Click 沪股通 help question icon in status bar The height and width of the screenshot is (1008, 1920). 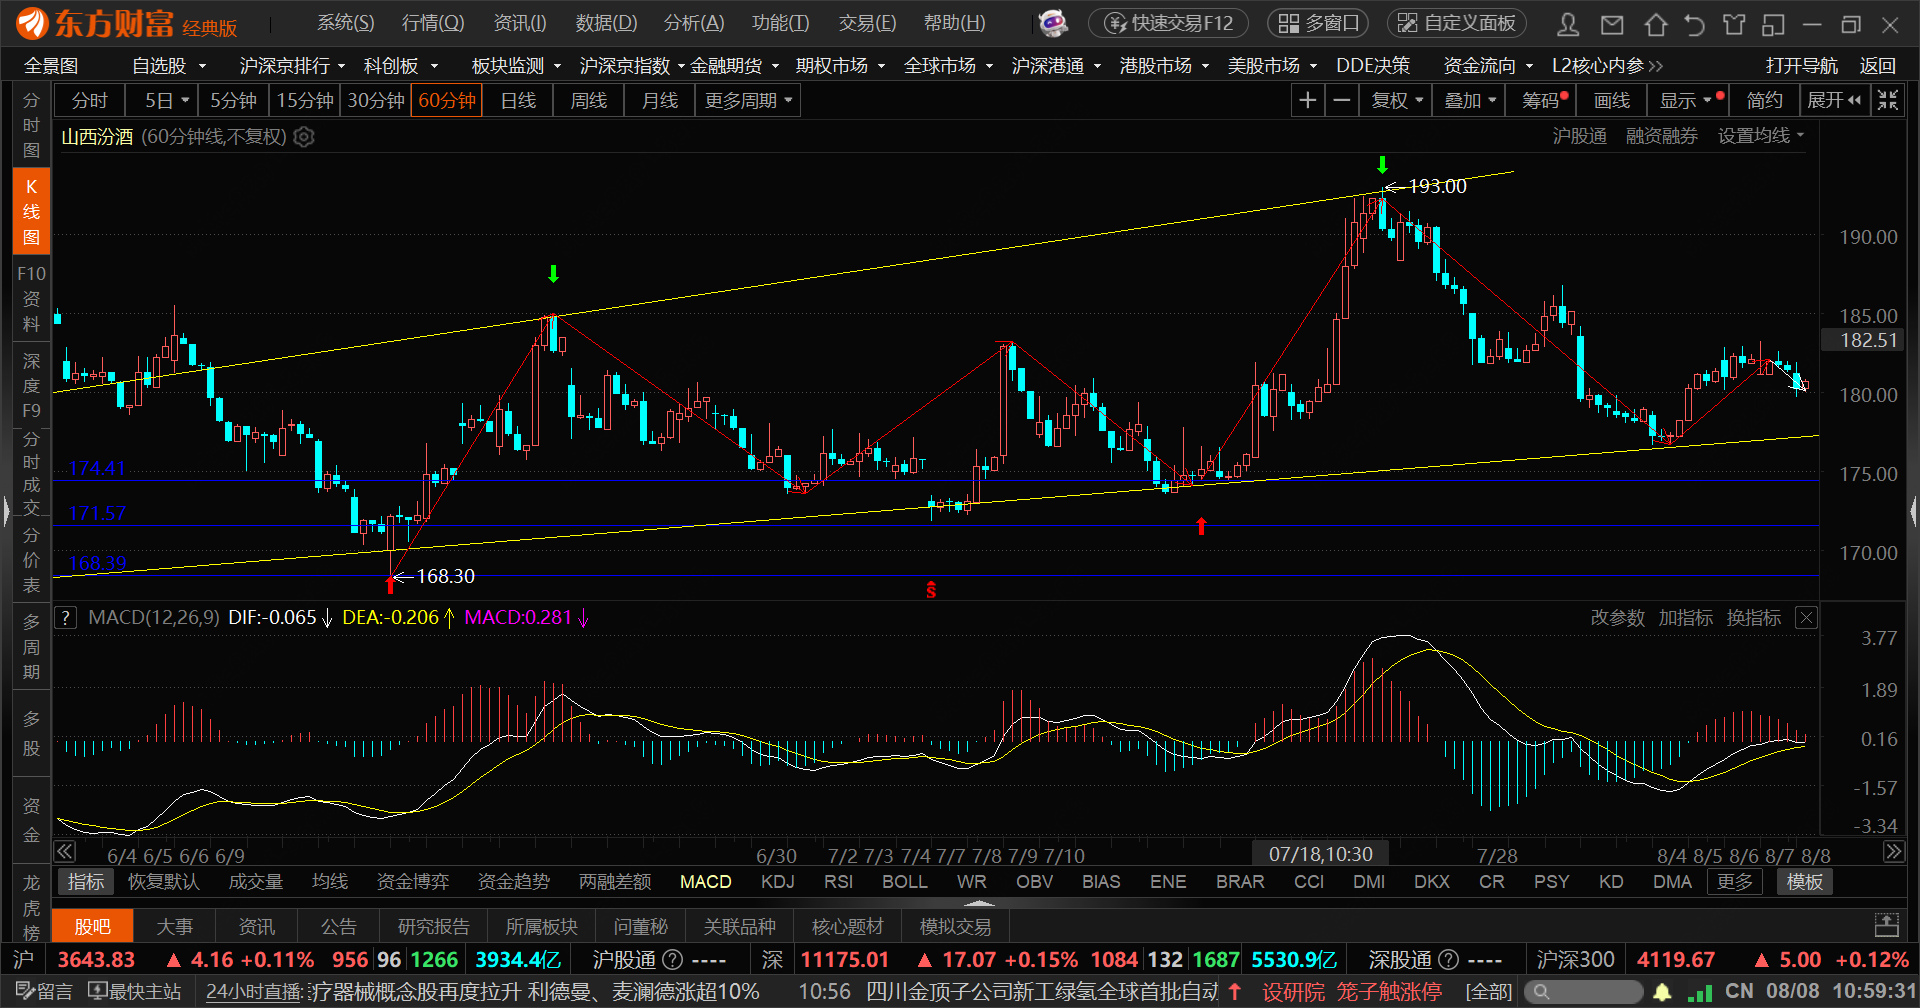tap(673, 960)
